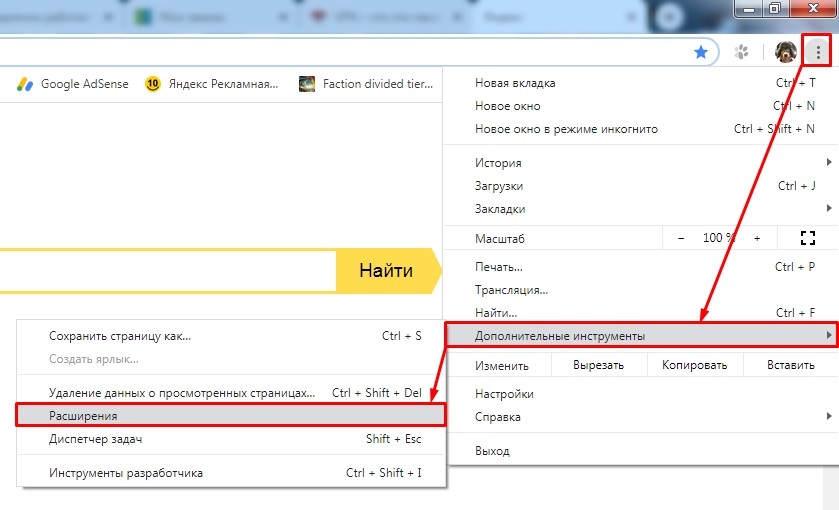Viewport: 839px width, 510px height.
Task: Open Загрузки from the menu
Action: pos(642,186)
